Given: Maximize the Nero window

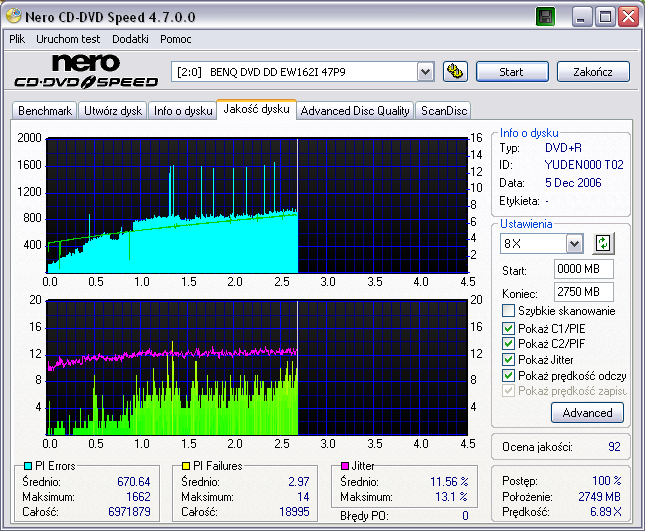Looking at the screenshot, I should click(x=605, y=17).
